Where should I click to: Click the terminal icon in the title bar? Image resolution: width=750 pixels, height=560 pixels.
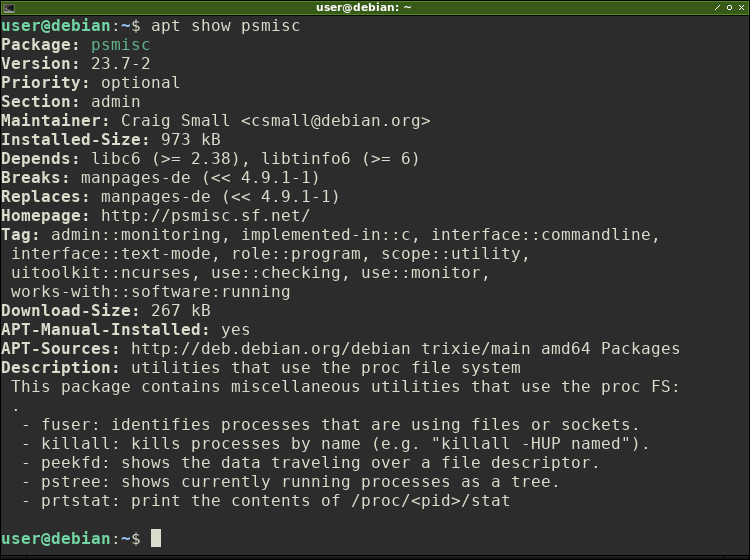coord(9,8)
